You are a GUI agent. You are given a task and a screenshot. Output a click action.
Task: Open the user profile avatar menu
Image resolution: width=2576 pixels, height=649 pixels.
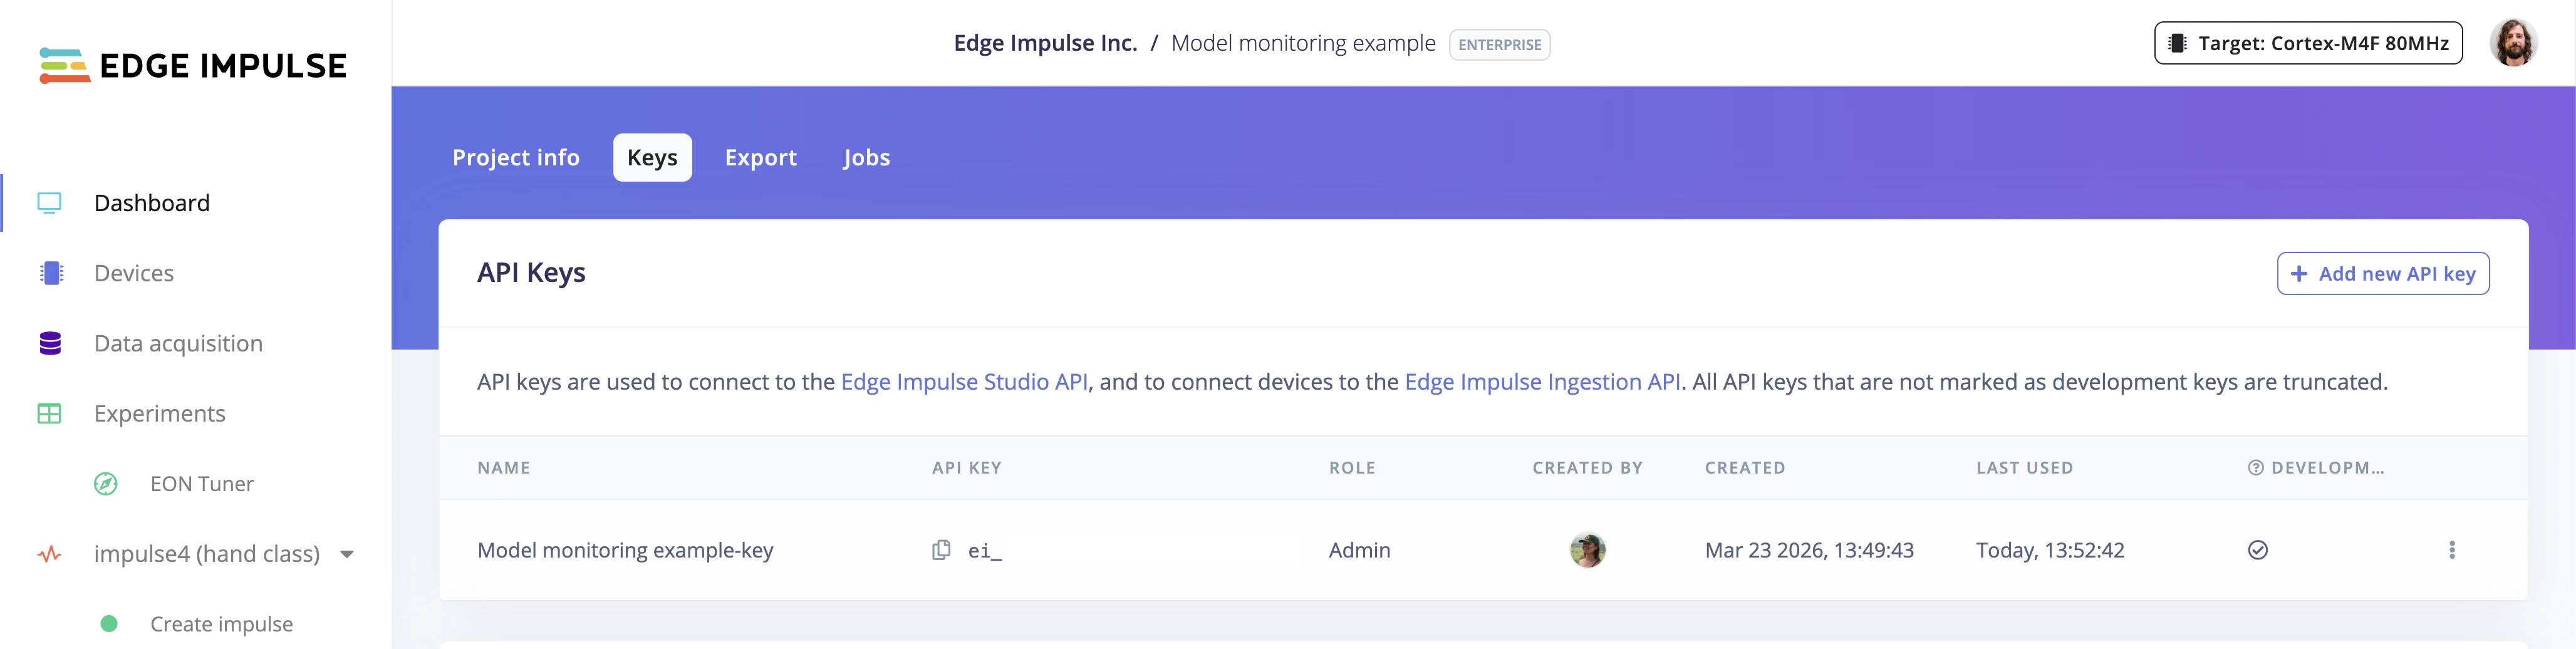pyautogui.click(x=2512, y=43)
